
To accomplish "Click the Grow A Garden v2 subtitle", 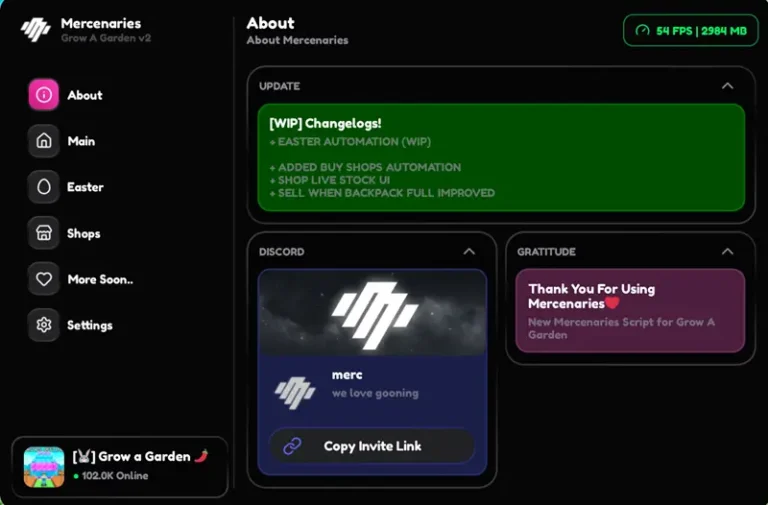I will pyautogui.click(x=106, y=38).
